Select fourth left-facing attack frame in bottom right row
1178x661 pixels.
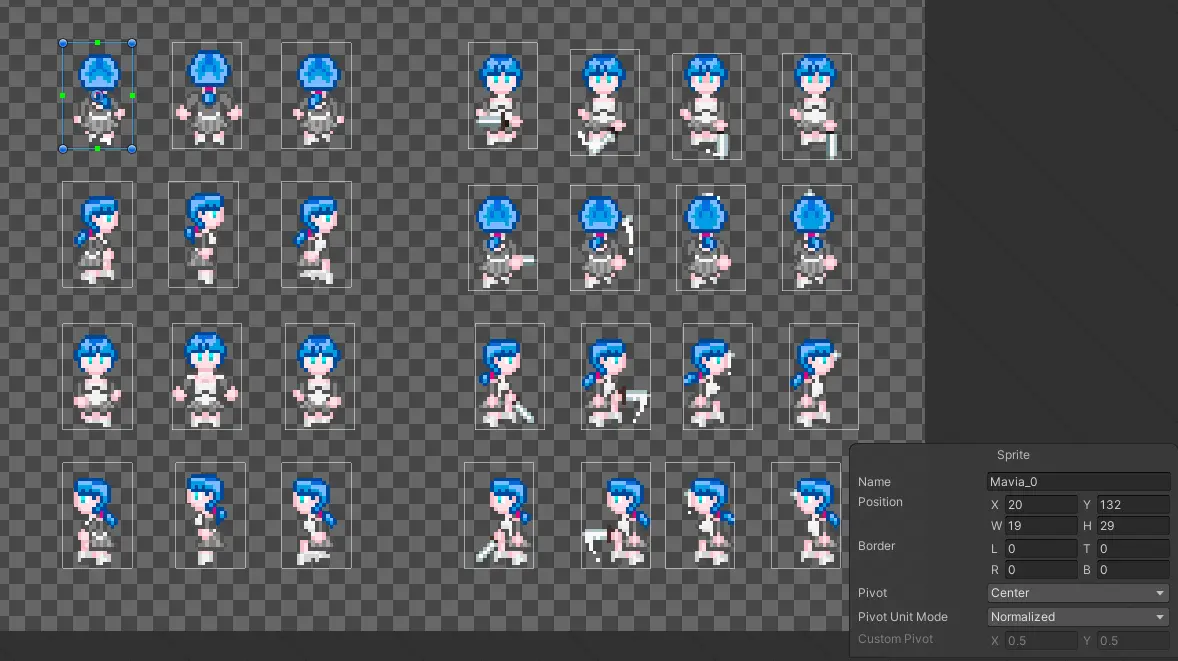pos(806,515)
